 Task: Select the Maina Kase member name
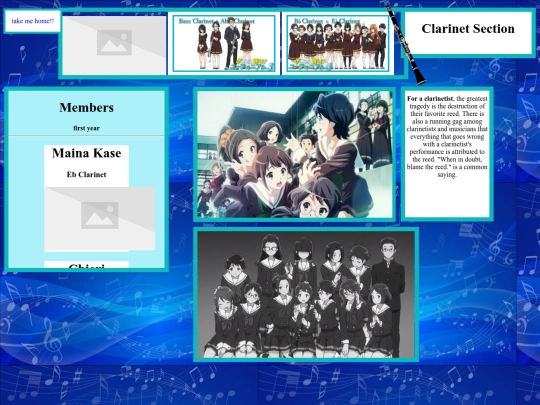pos(86,153)
